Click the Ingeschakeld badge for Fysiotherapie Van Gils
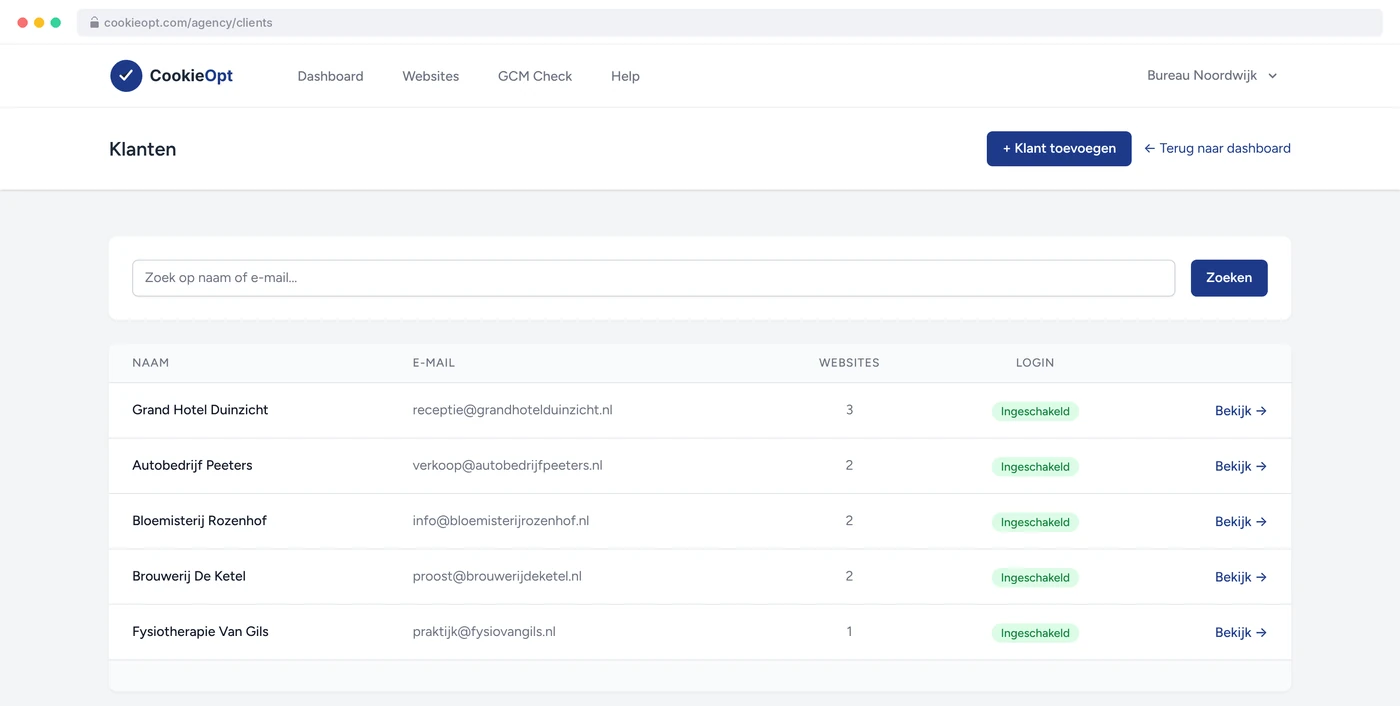Image resolution: width=1400 pixels, height=706 pixels. point(1035,633)
